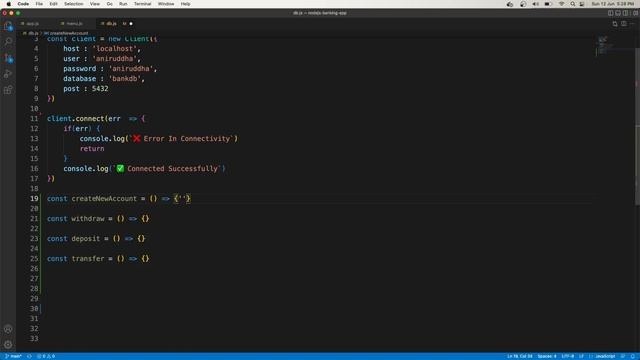
Task: Switch to the menu.js editor tab
Action: (74, 24)
